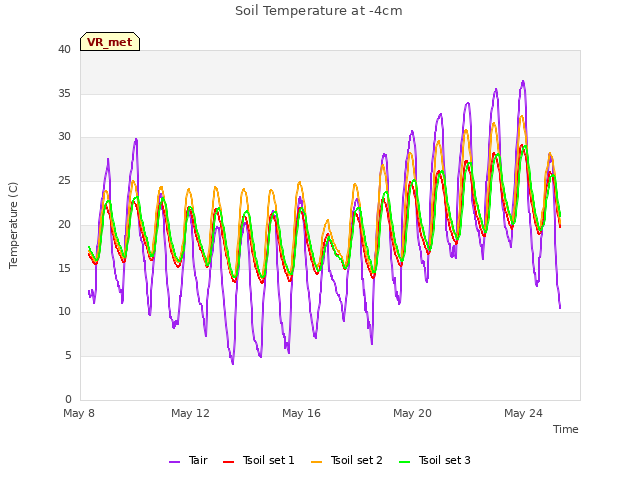This screenshot has width=640, height=480.
Task: Click the May 24 x-axis label
Action: click(x=523, y=413)
